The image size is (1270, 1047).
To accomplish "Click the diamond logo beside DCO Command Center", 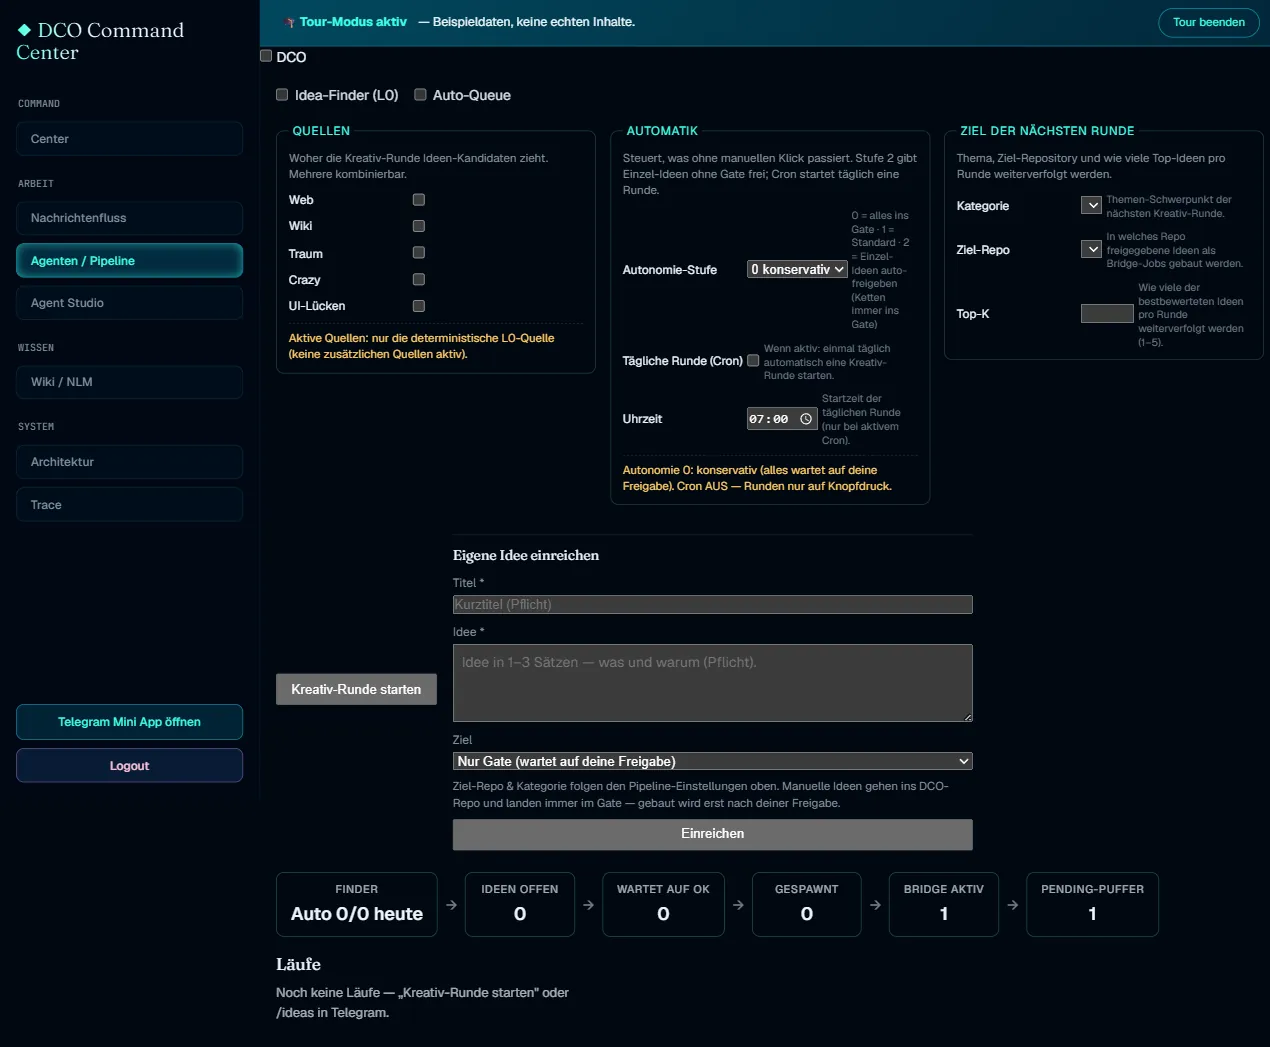I will (x=24, y=30).
